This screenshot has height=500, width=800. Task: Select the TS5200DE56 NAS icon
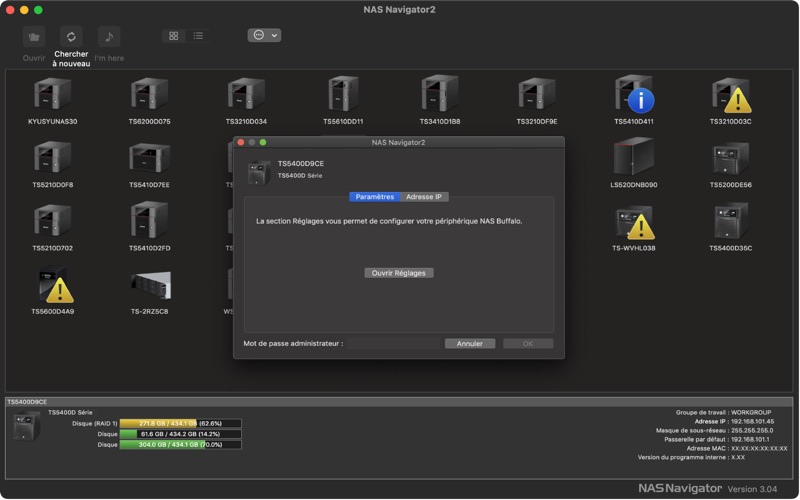coord(731,158)
